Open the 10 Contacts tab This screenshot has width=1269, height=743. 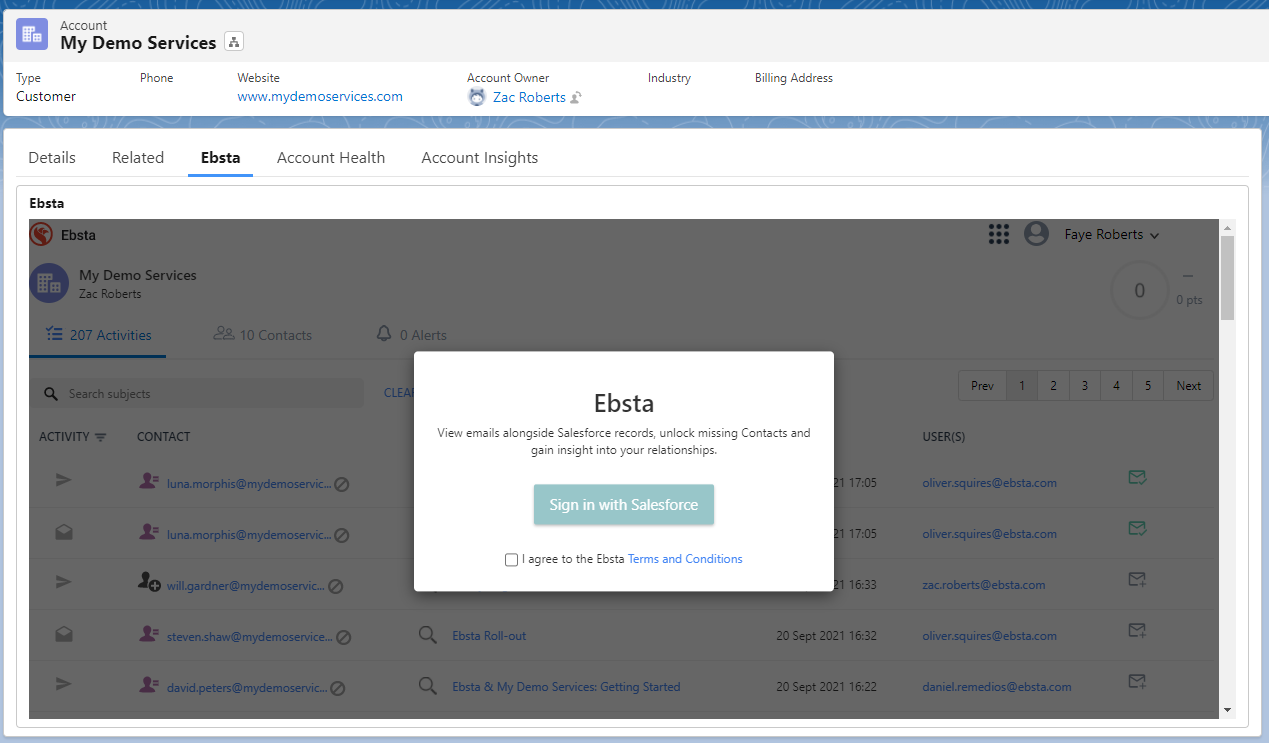click(263, 335)
